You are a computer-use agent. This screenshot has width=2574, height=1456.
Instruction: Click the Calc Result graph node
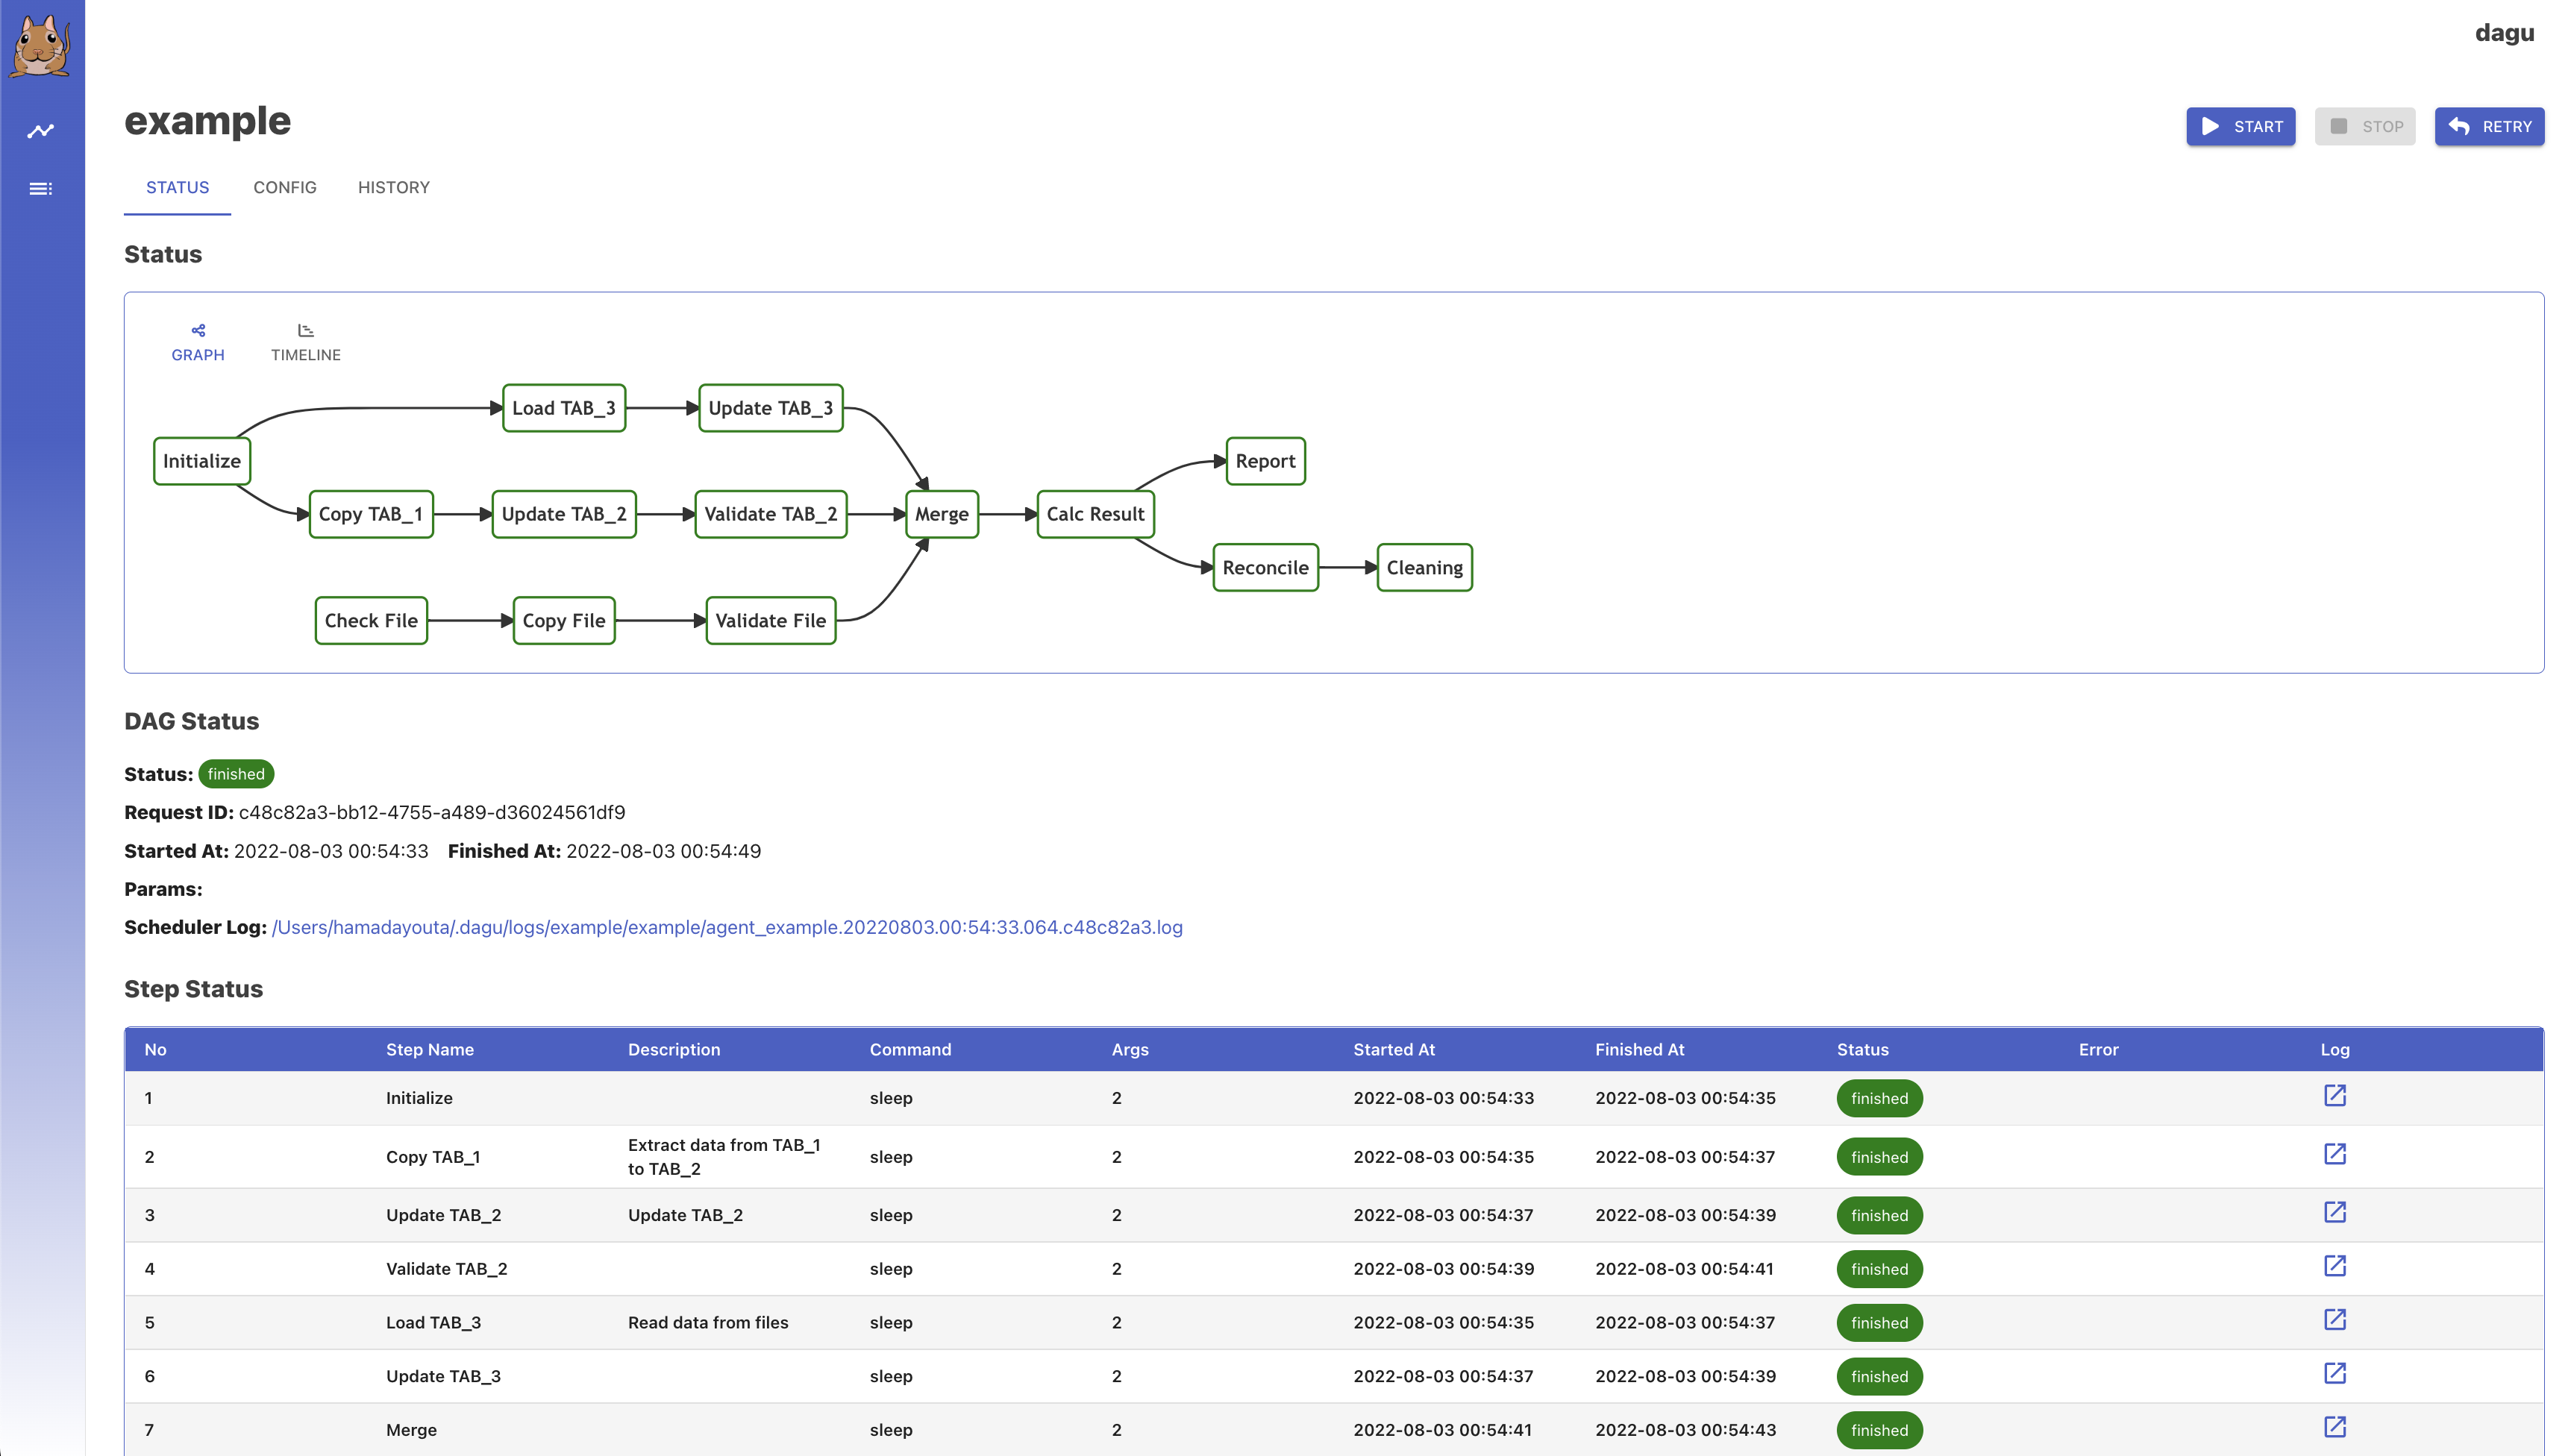pos(1095,514)
